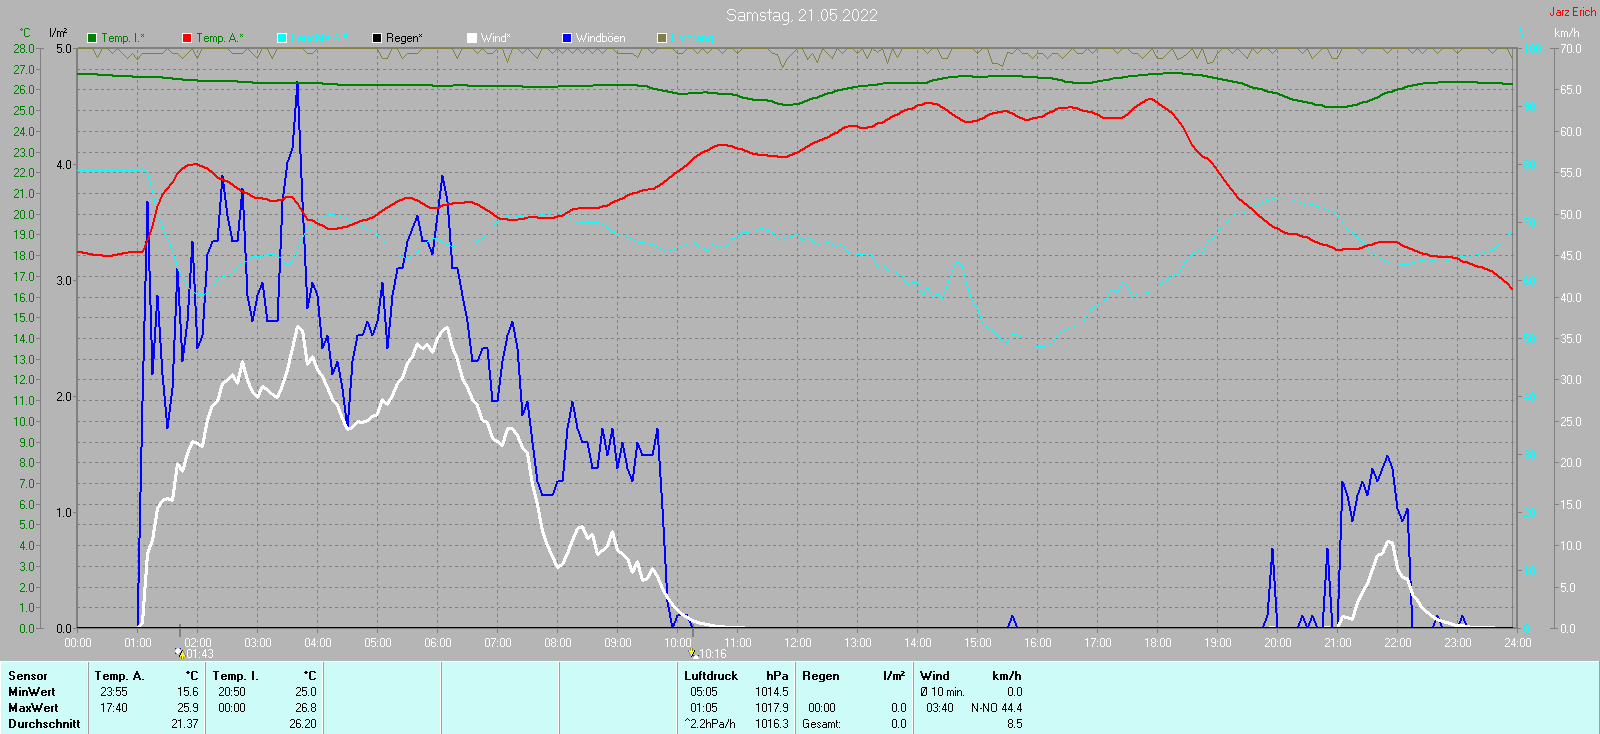Click the green Temp. I. legend swatch
1600x734 pixels.
(92, 38)
